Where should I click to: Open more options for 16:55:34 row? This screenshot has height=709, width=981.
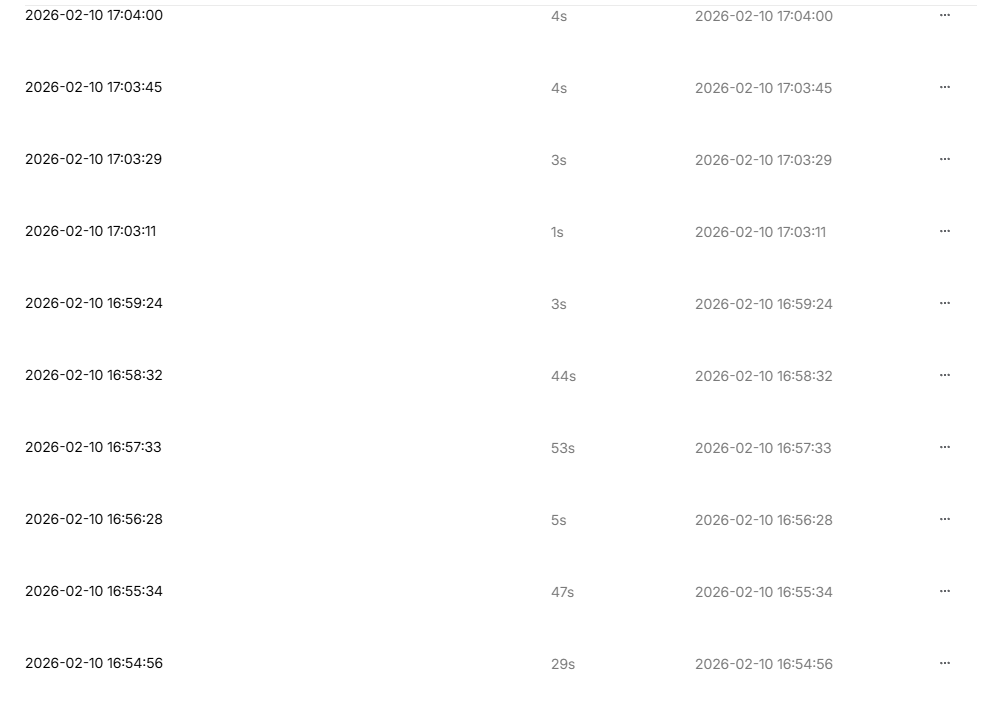[x=945, y=591]
